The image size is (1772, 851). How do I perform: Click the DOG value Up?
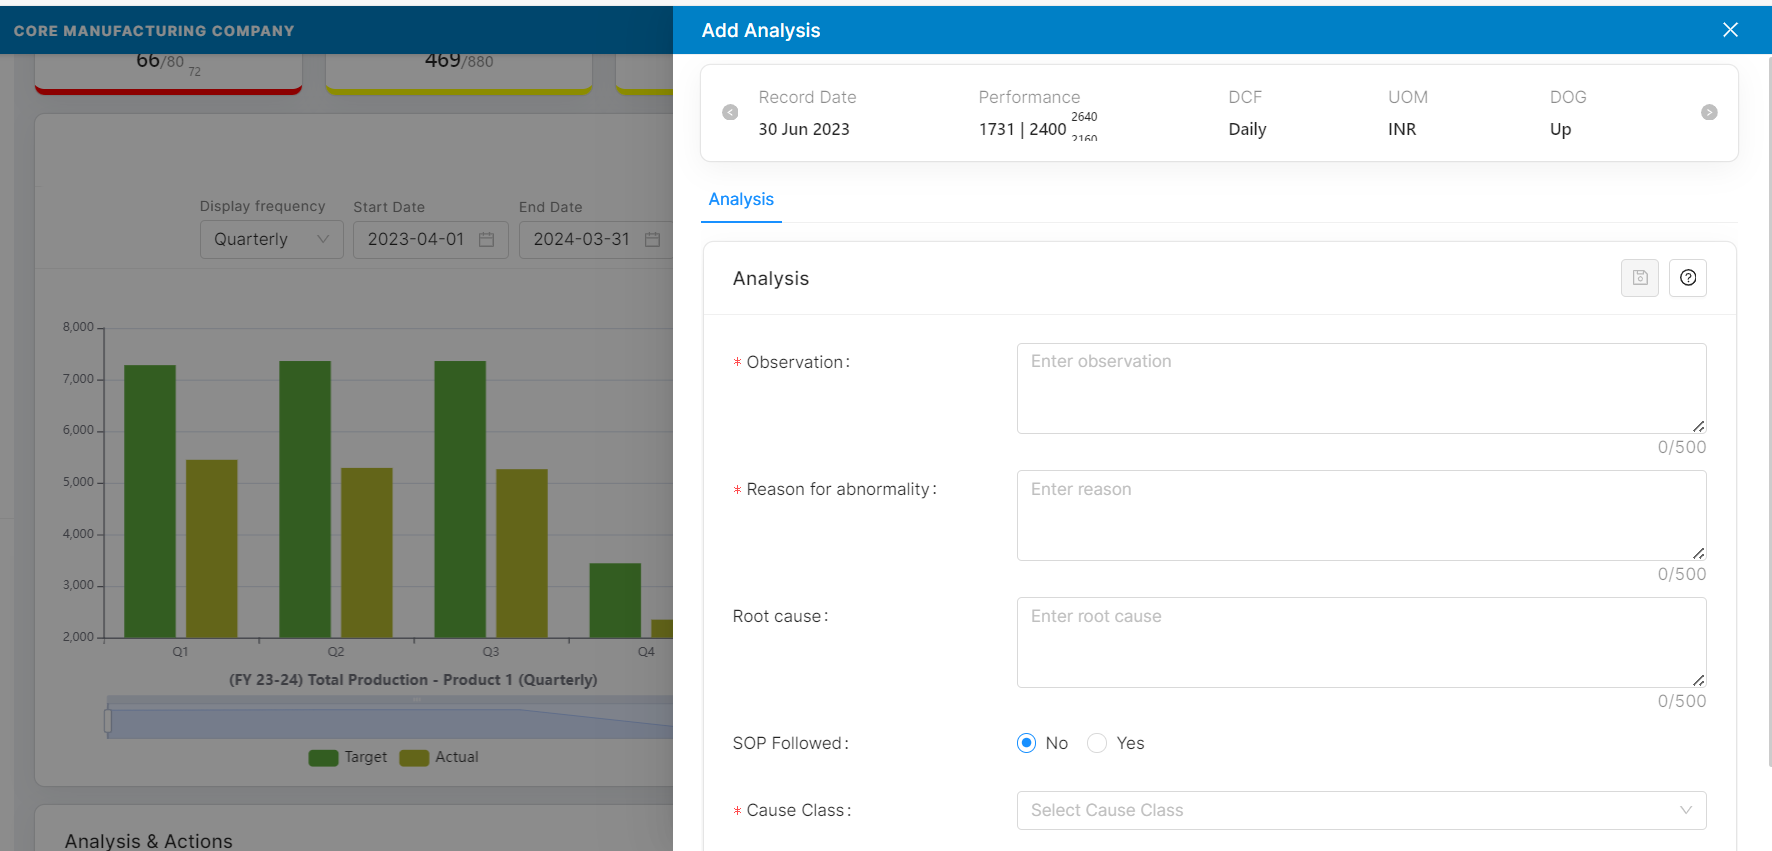(1560, 129)
